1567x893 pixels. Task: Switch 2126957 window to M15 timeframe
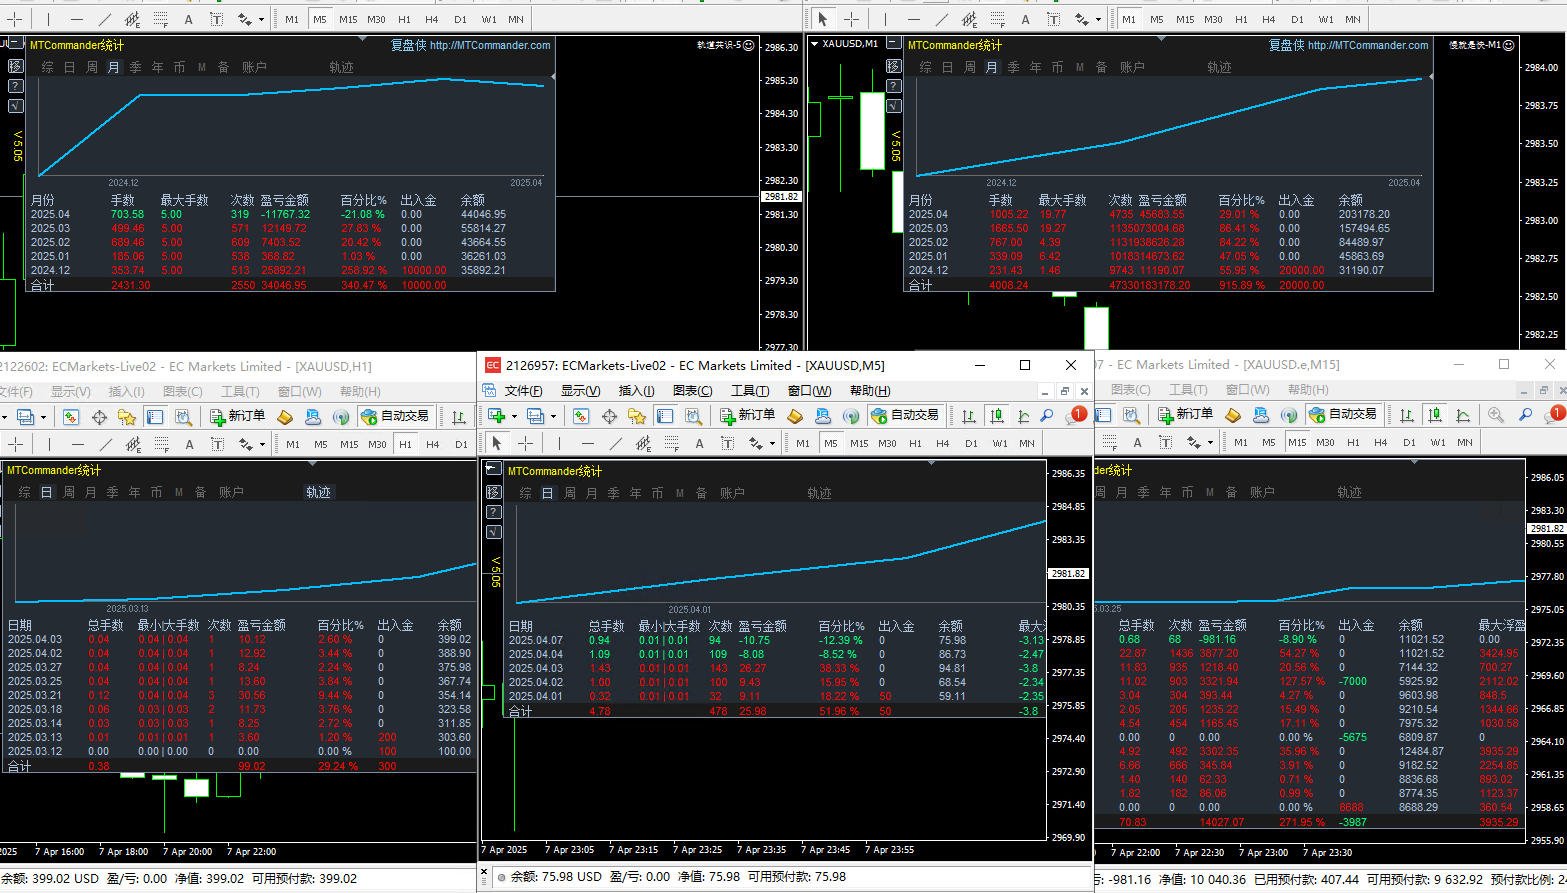[x=859, y=443]
